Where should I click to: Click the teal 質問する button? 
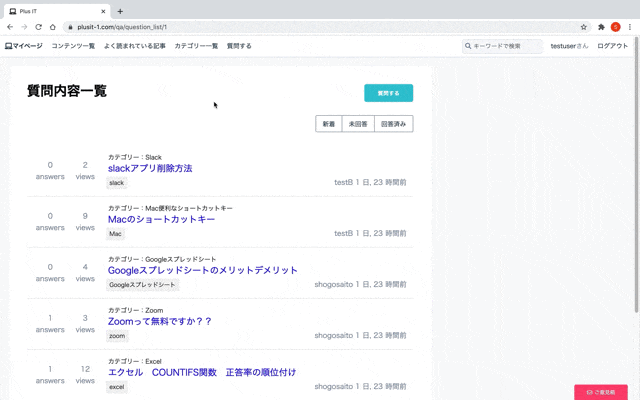coord(389,93)
